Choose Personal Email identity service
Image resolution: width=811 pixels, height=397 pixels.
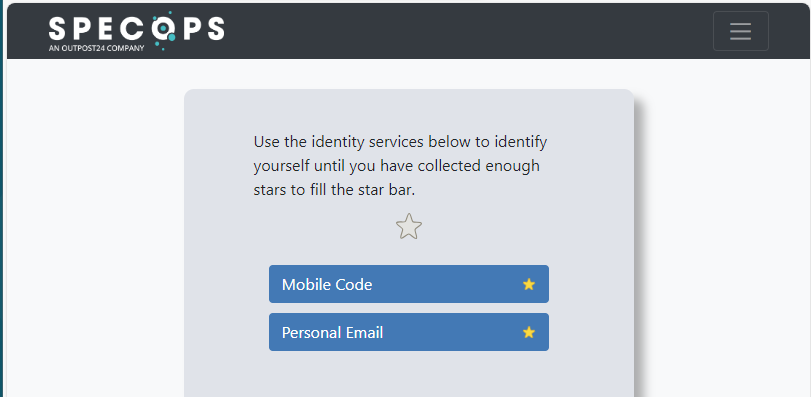coord(409,332)
